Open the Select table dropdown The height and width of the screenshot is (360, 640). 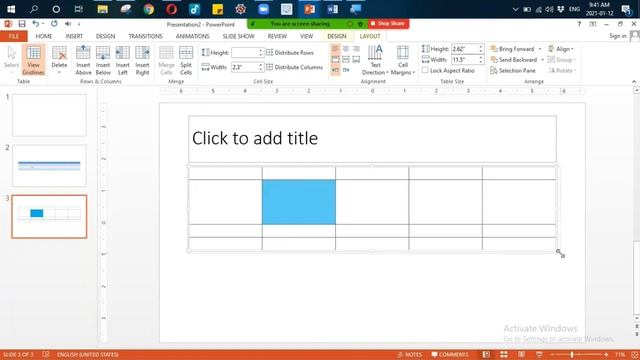pos(11,60)
